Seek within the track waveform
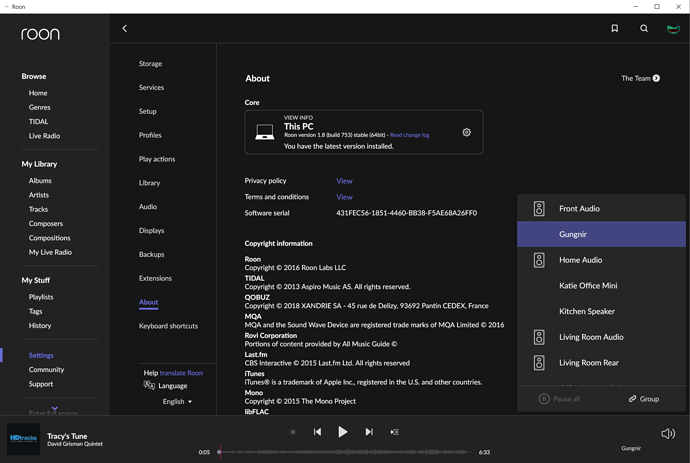Image resolution: width=690 pixels, height=463 pixels. tap(345, 452)
